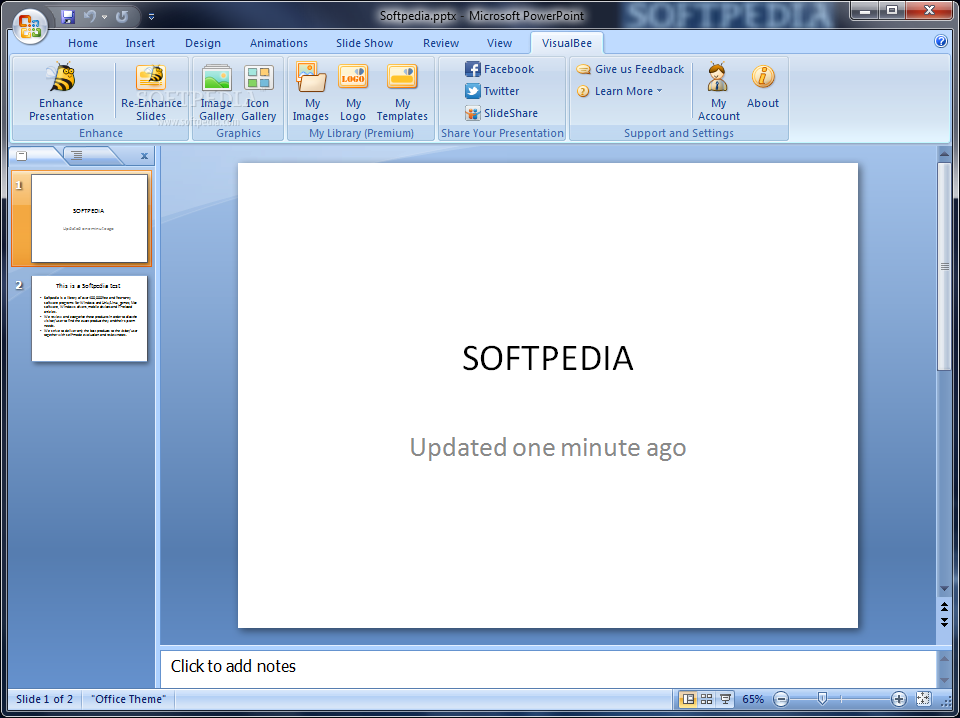This screenshot has height=718, width=960.
Task: Open My Logo library
Action: [x=353, y=93]
